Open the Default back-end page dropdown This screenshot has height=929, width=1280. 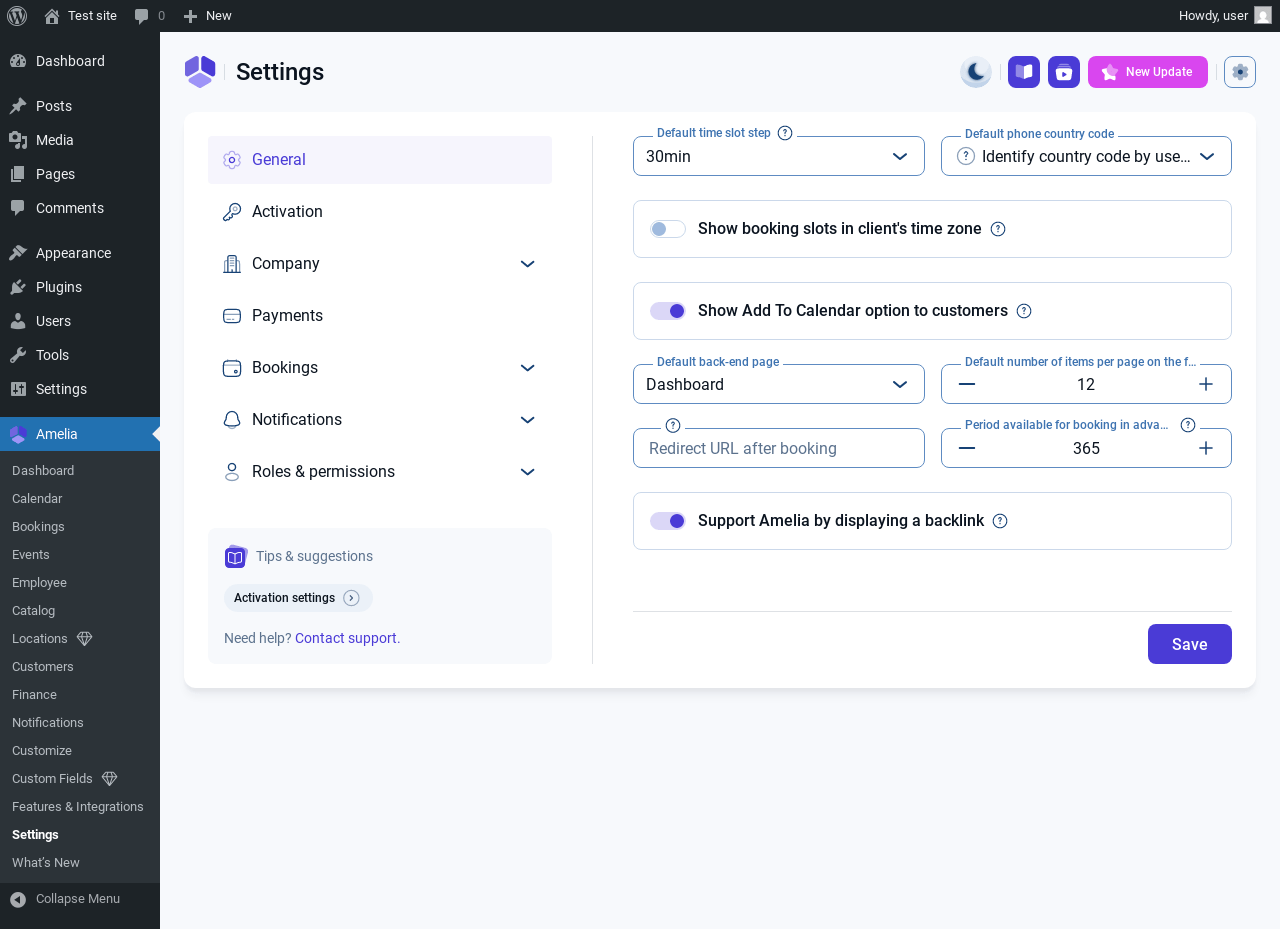[x=778, y=384]
